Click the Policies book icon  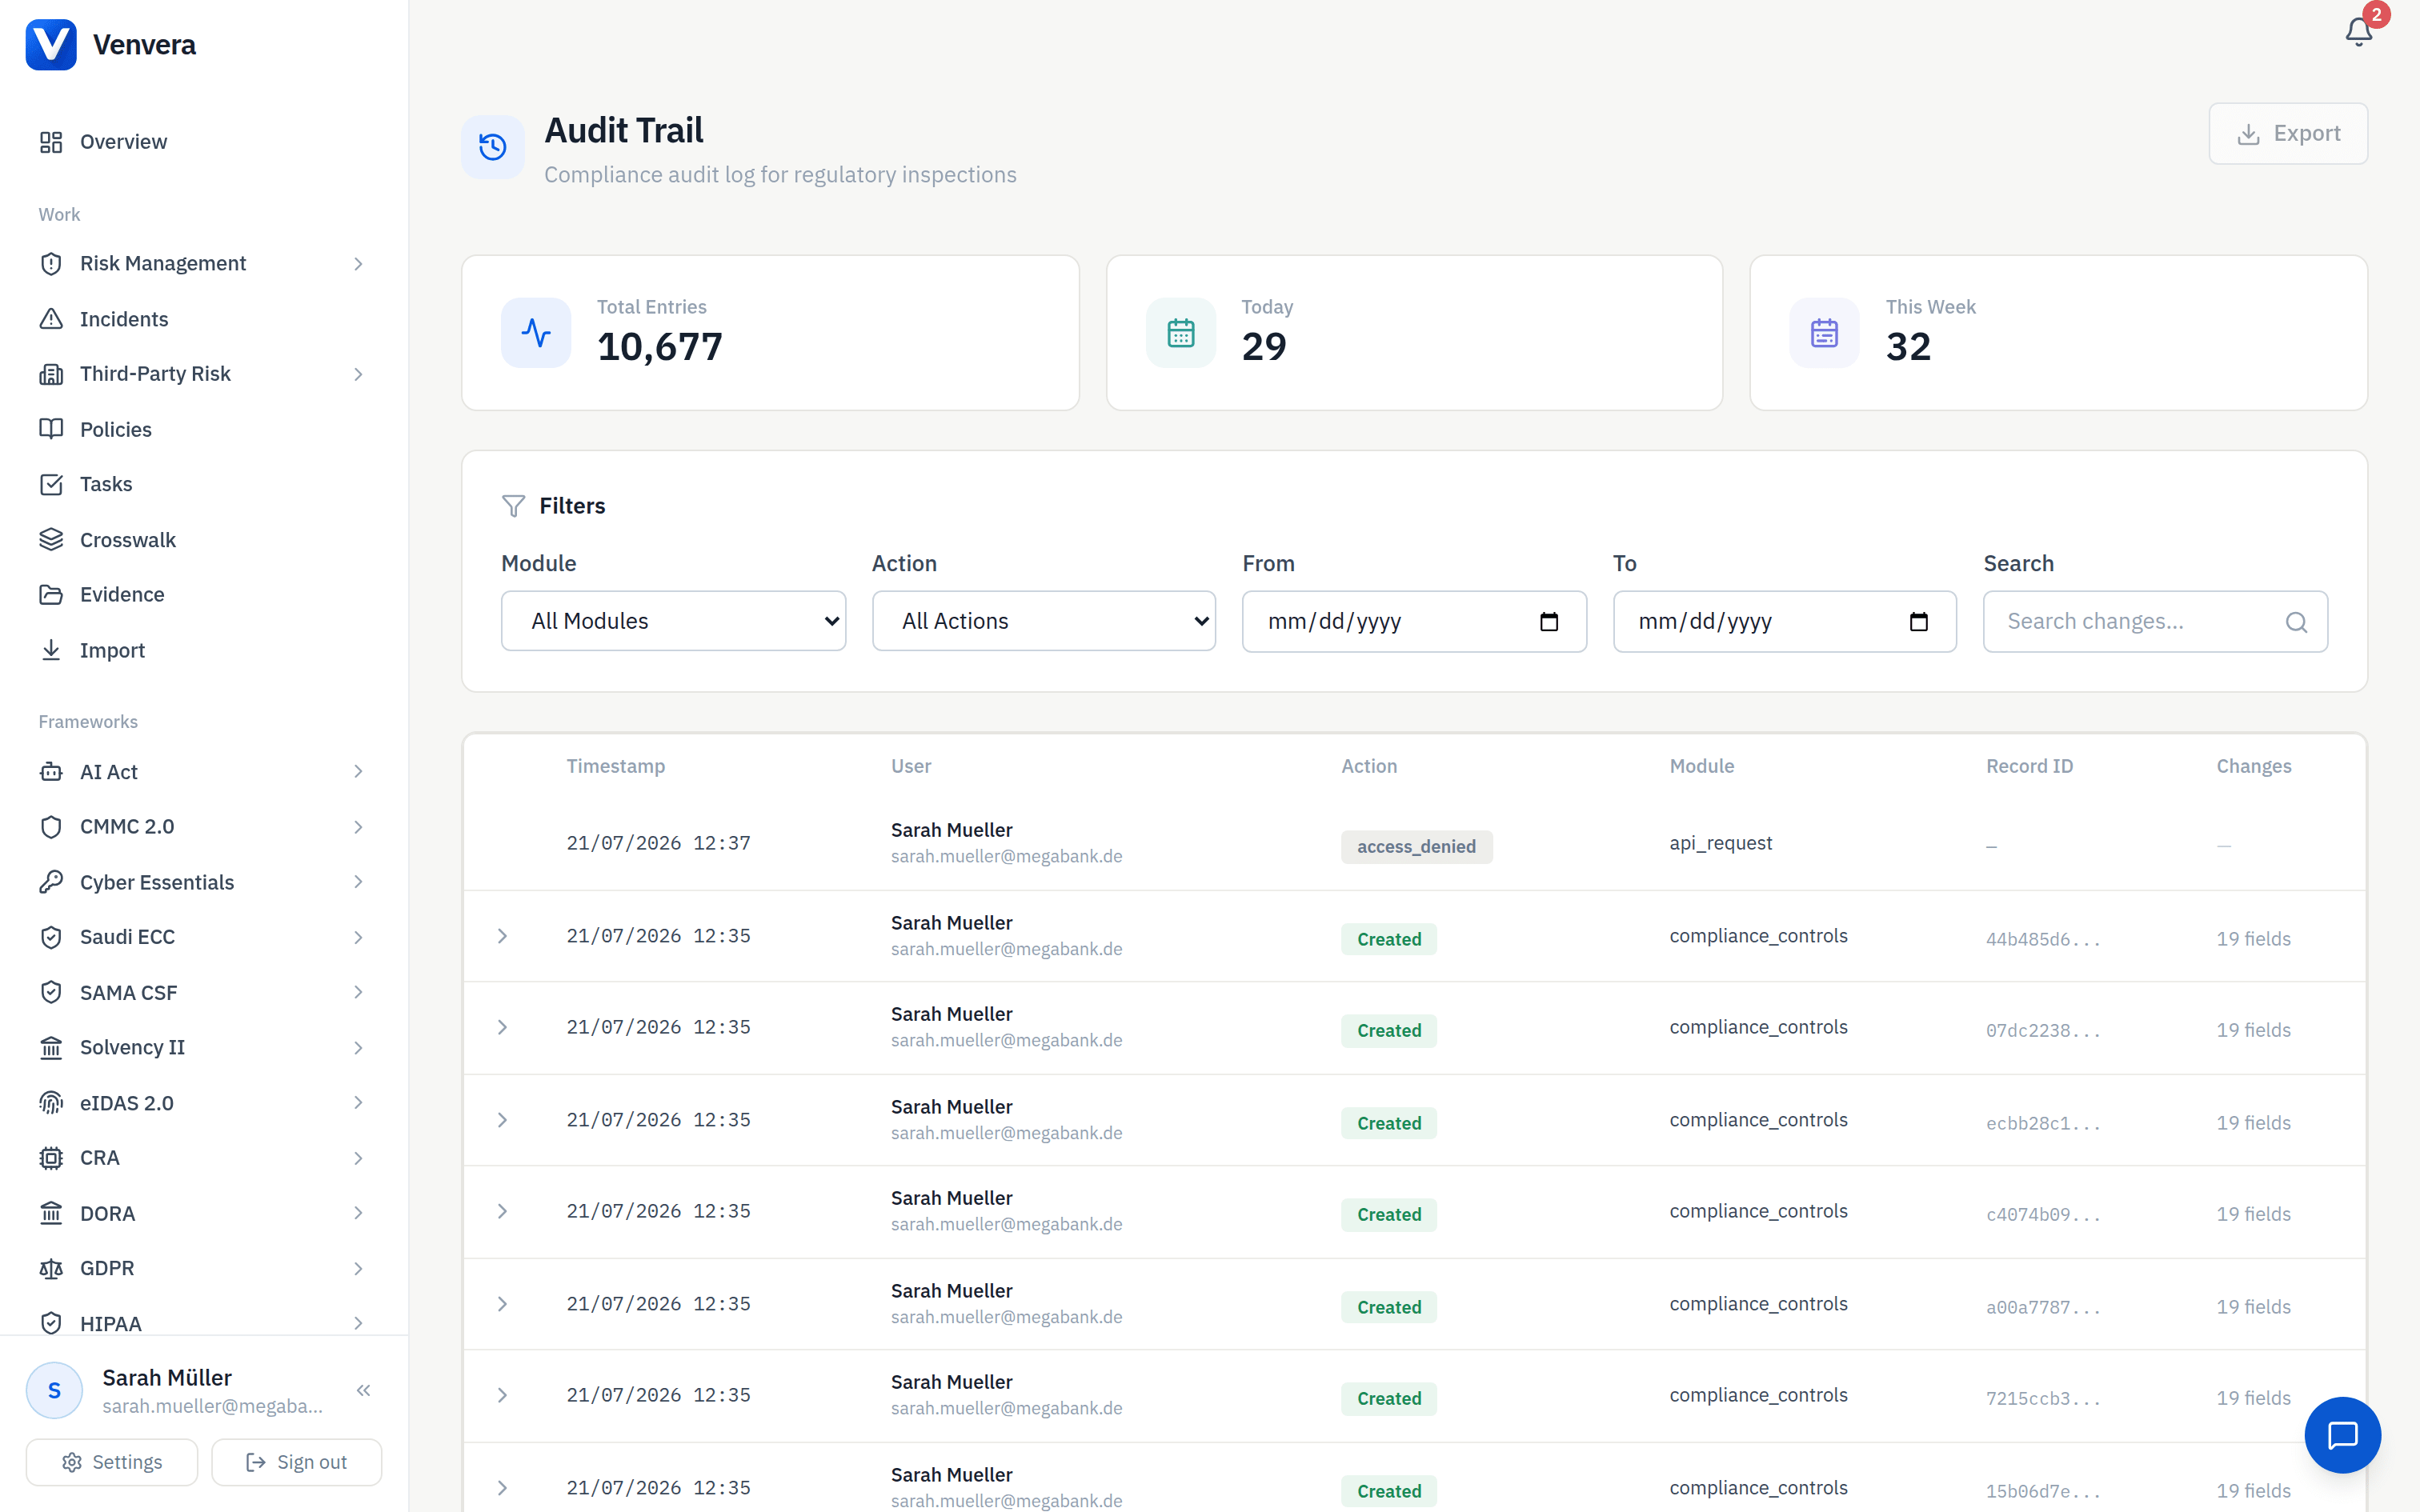point(51,429)
